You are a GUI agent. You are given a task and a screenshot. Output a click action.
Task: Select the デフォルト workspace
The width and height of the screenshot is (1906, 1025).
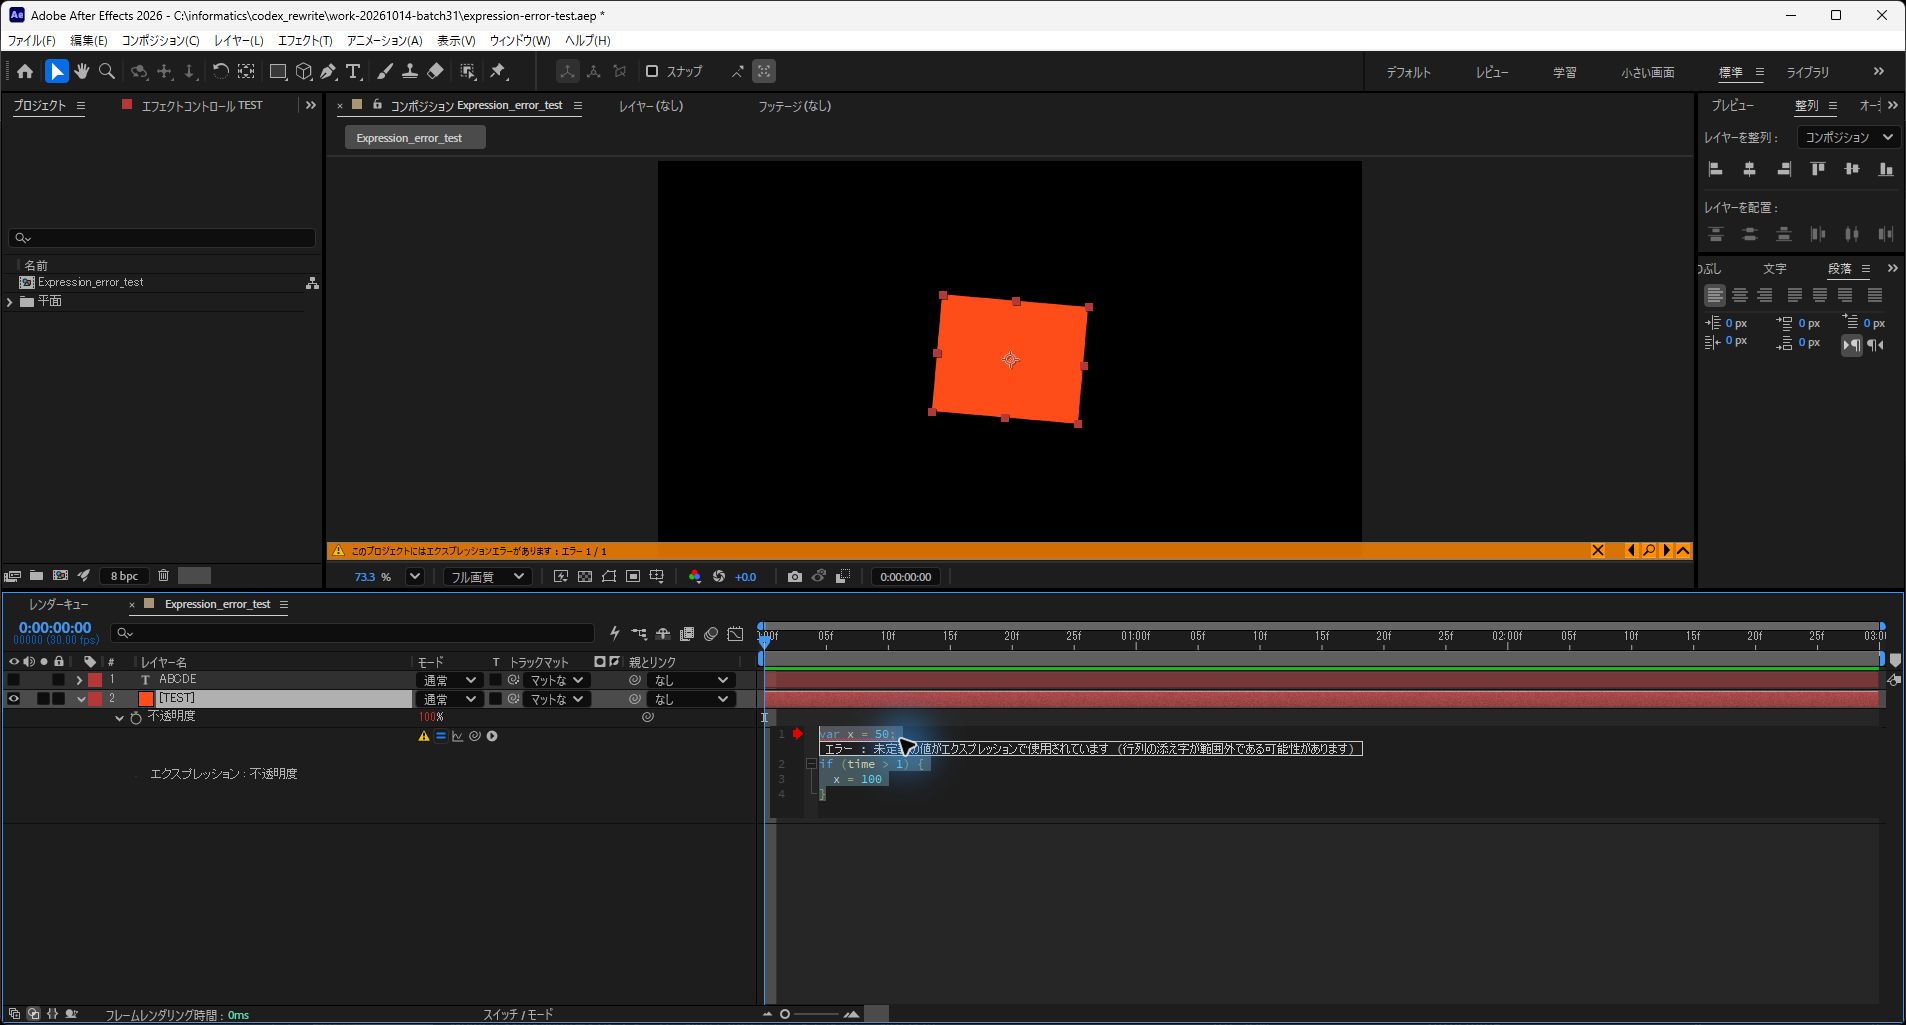click(1408, 72)
